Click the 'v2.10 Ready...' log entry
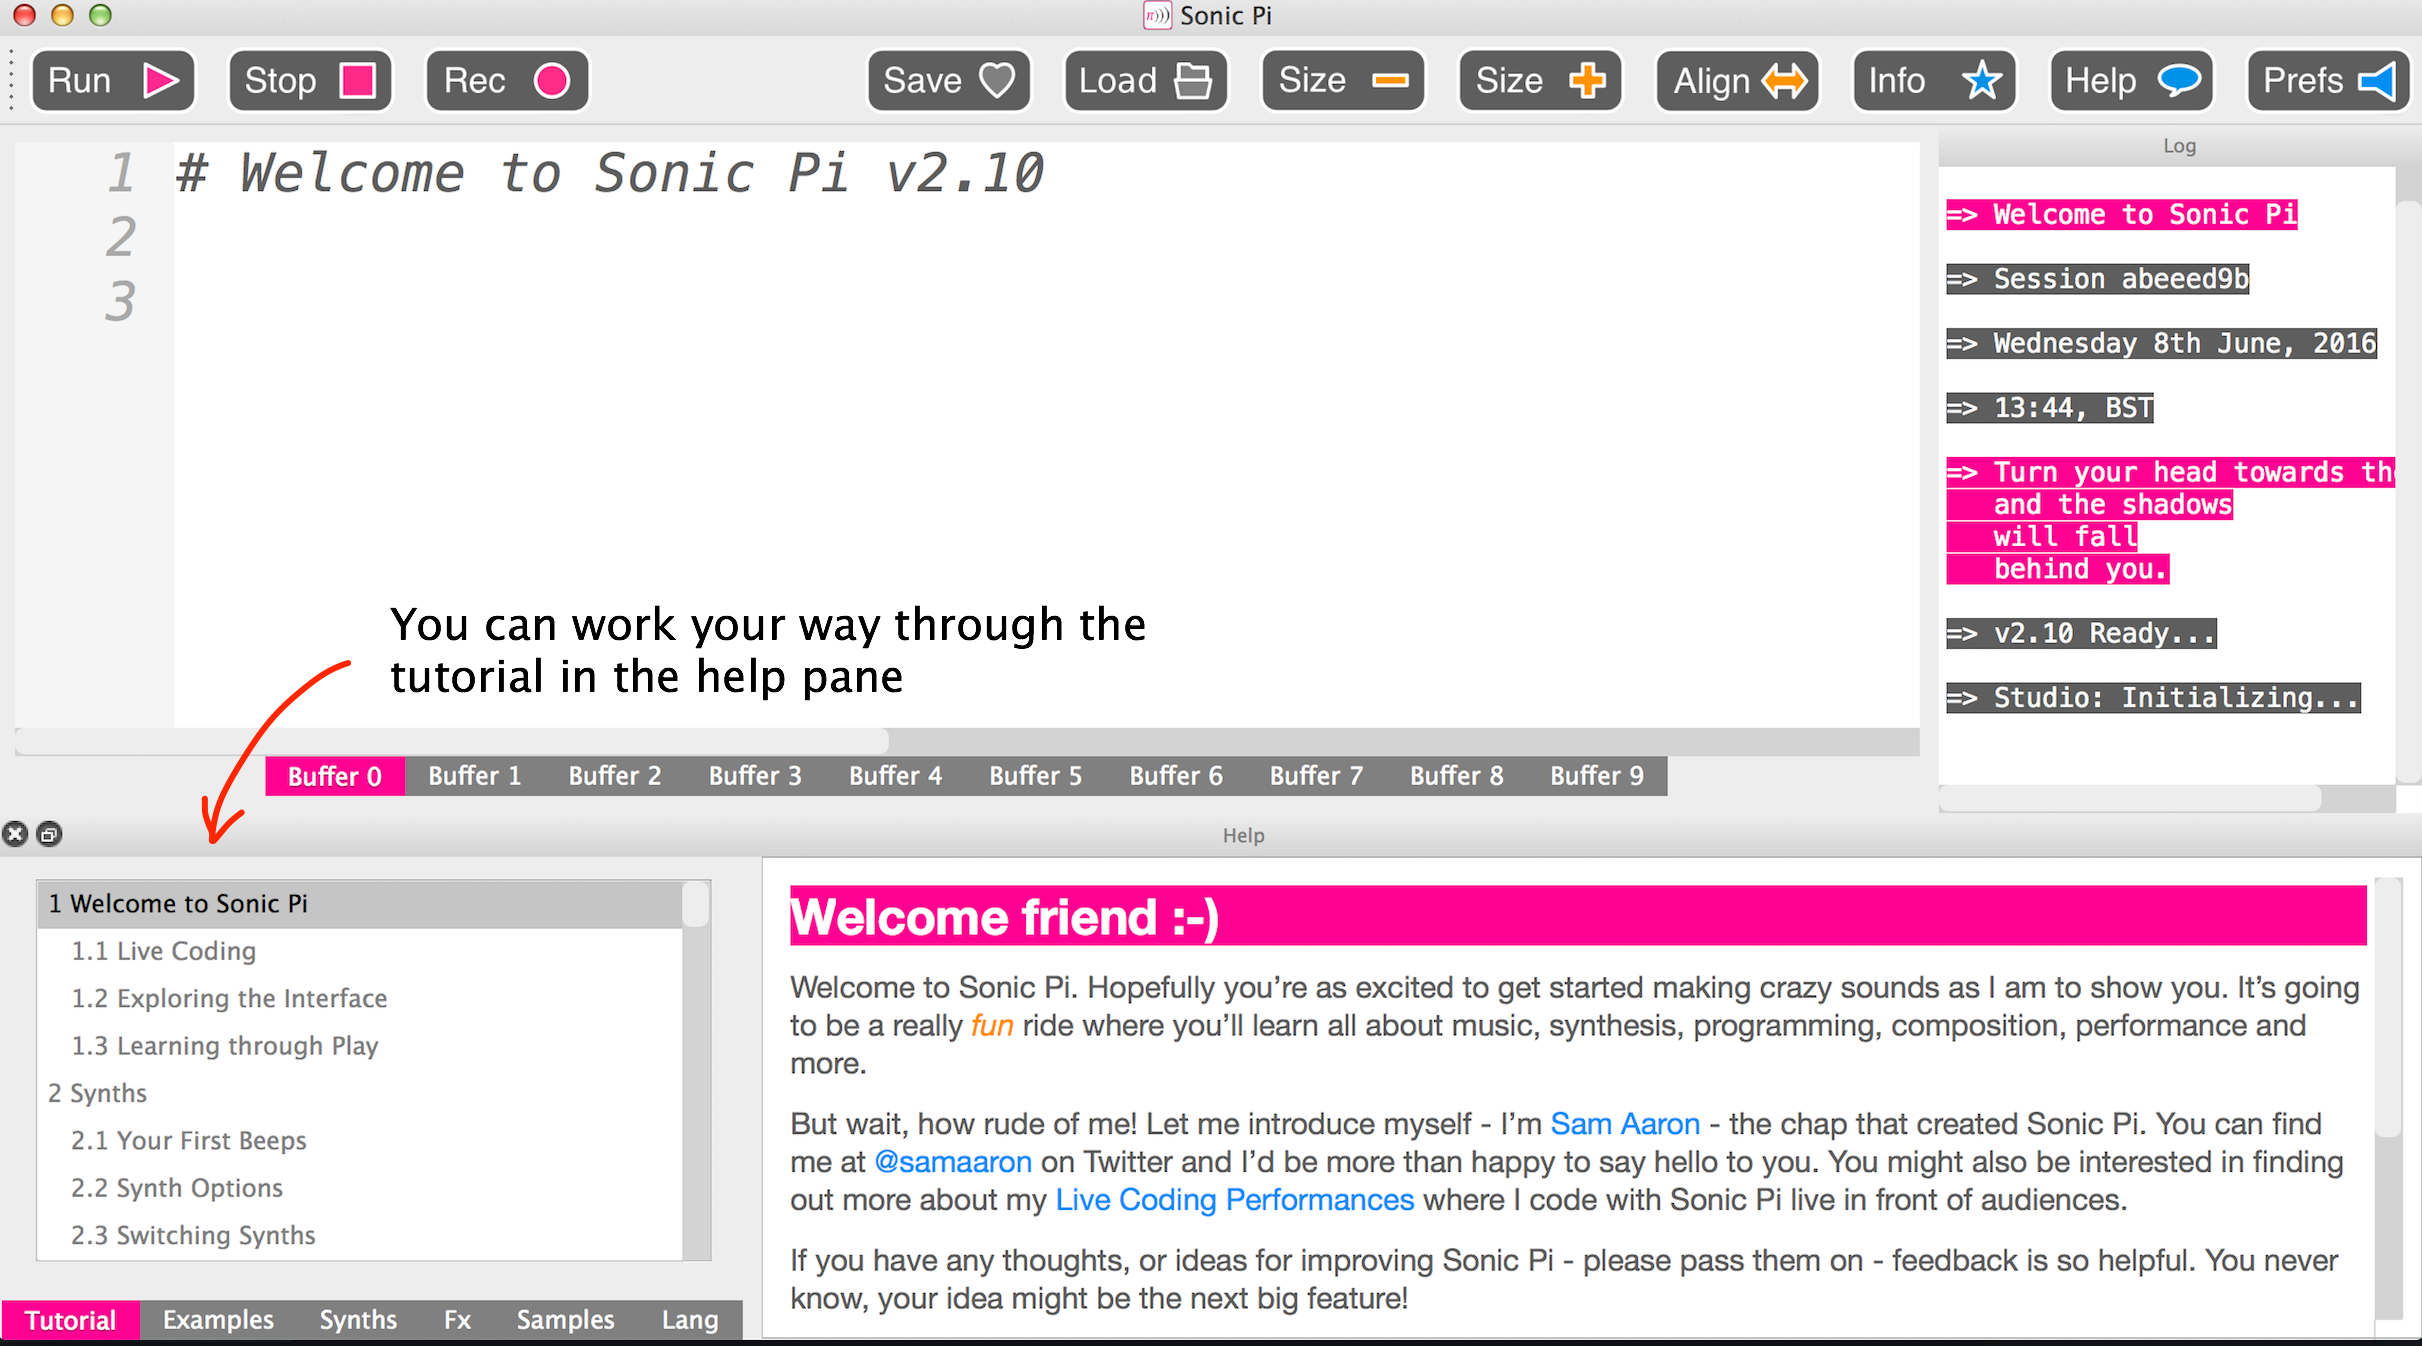This screenshot has height=1346, width=2422. tap(2081, 634)
